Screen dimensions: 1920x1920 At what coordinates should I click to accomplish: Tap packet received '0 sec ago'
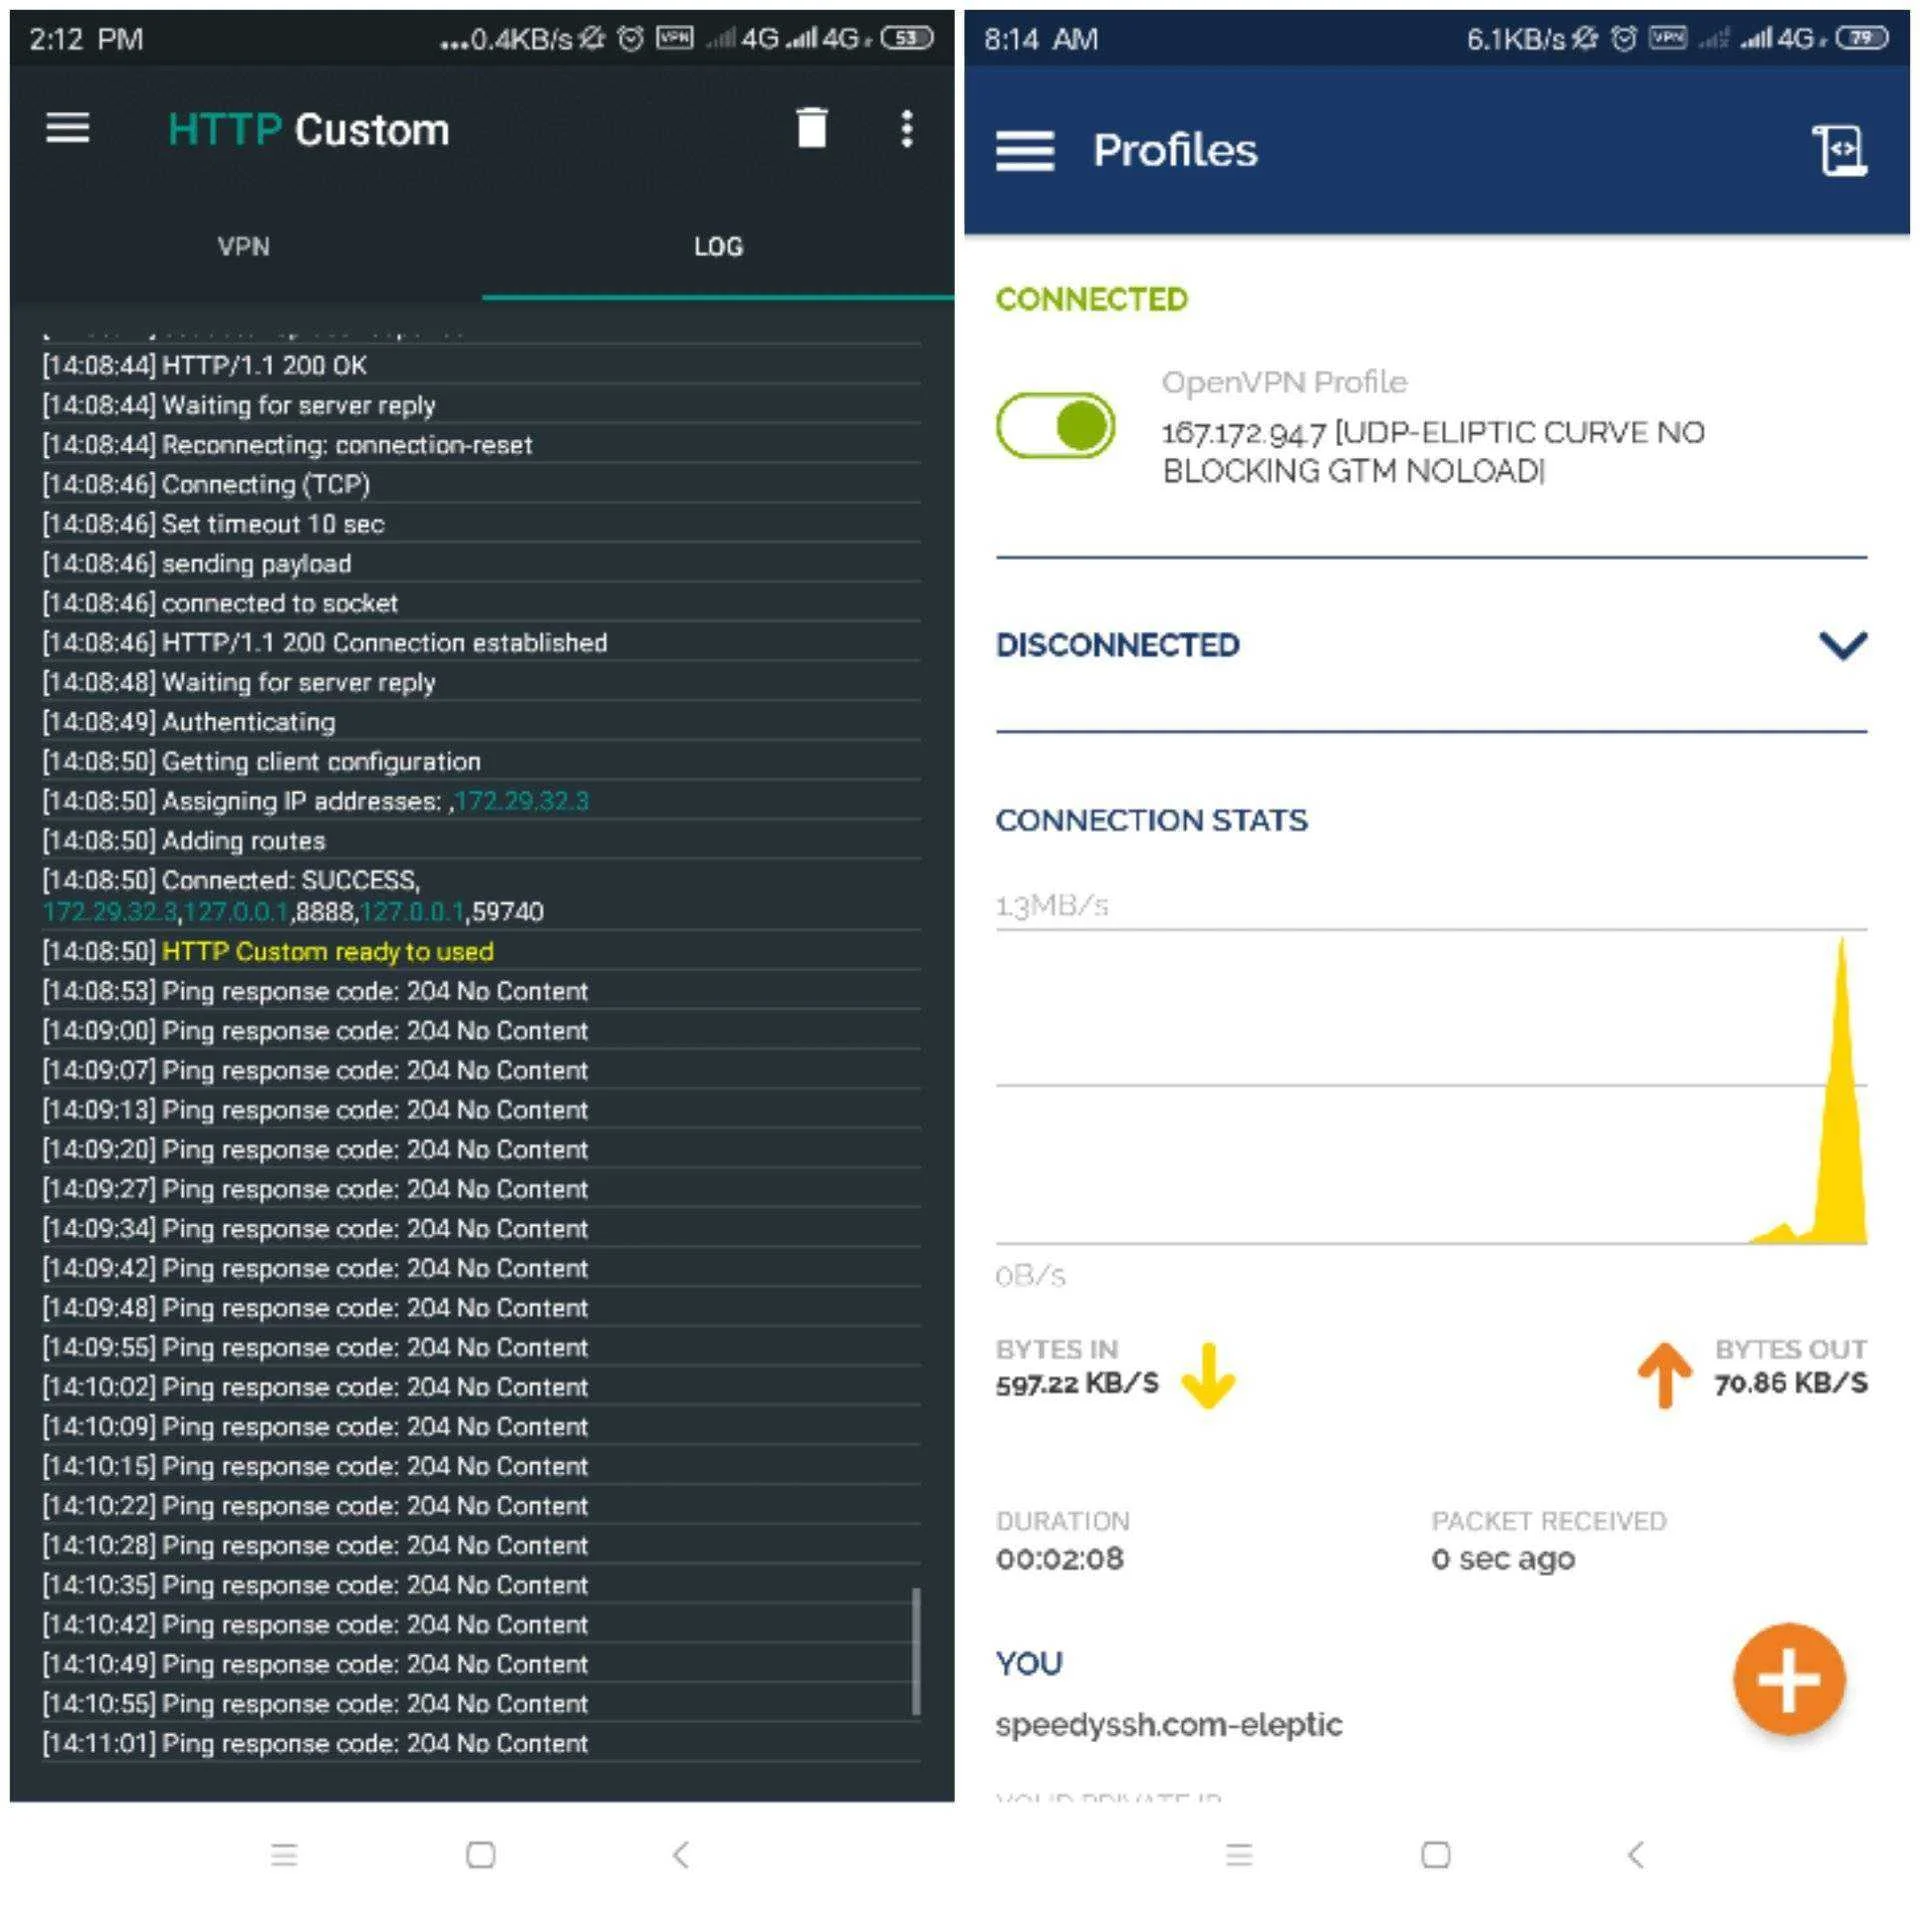point(1503,1559)
